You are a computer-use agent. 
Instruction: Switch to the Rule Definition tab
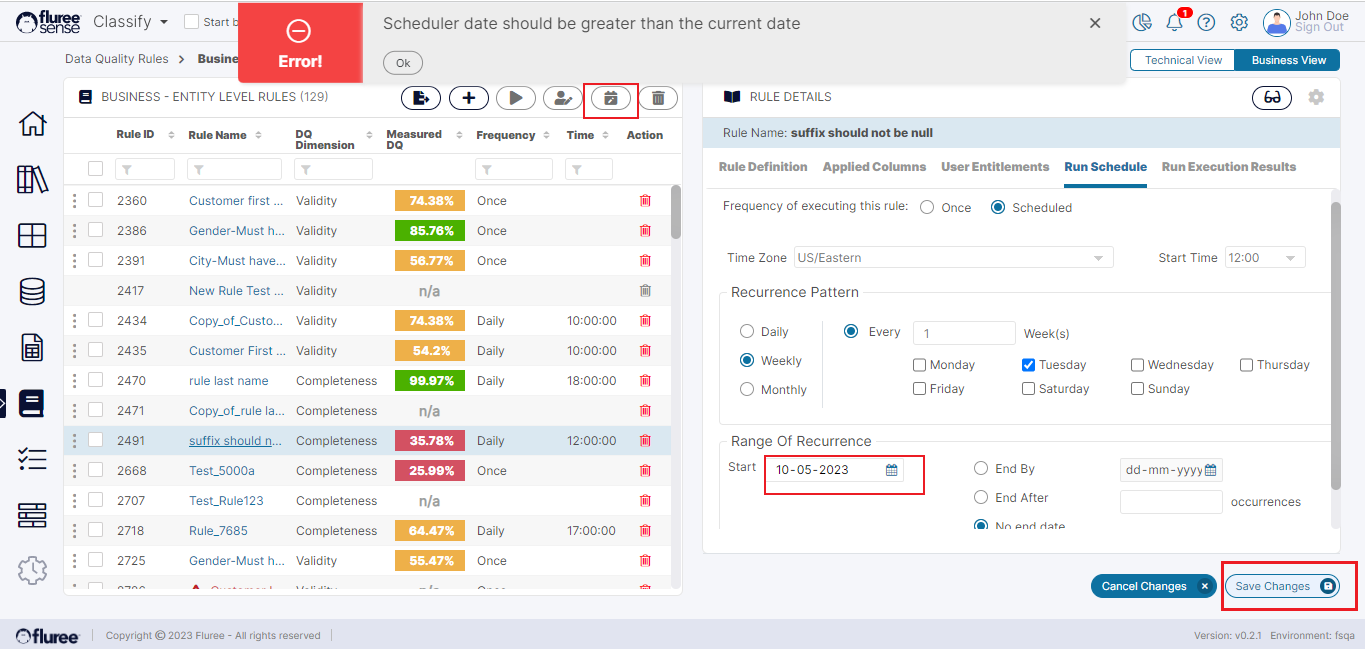[x=763, y=167]
